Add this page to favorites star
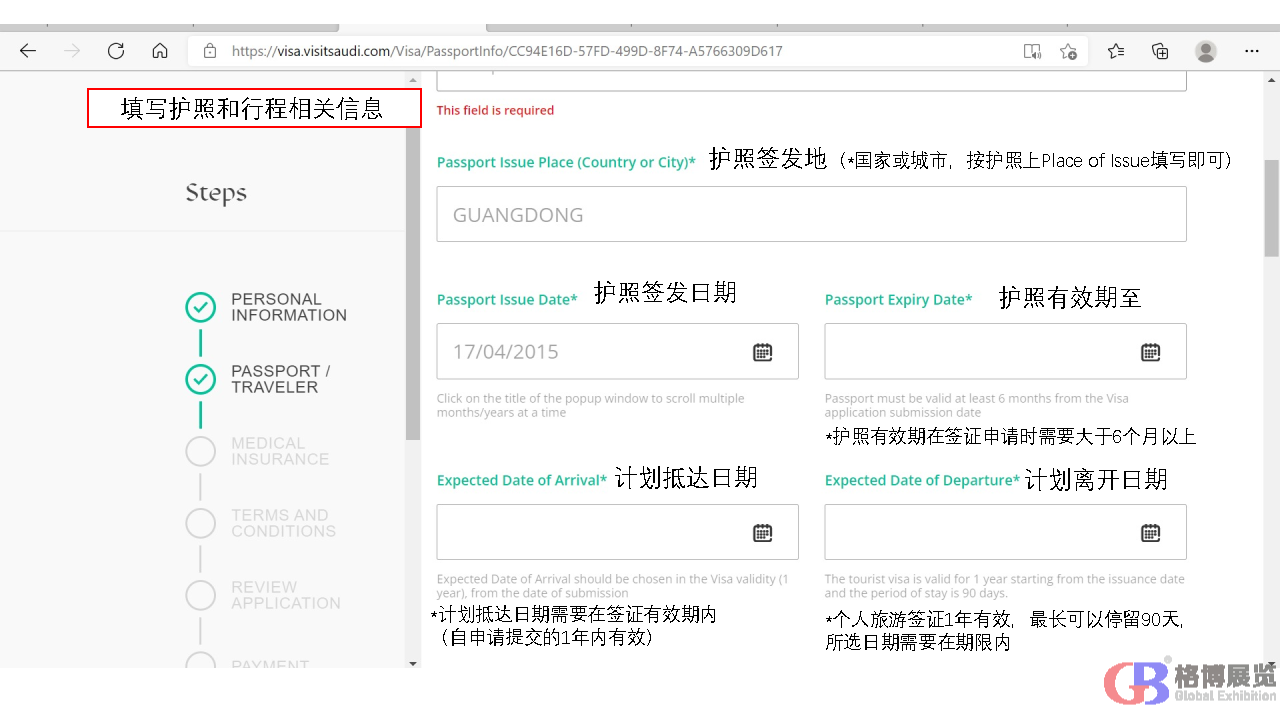This screenshot has width=1280, height=720. (1068, 51)
